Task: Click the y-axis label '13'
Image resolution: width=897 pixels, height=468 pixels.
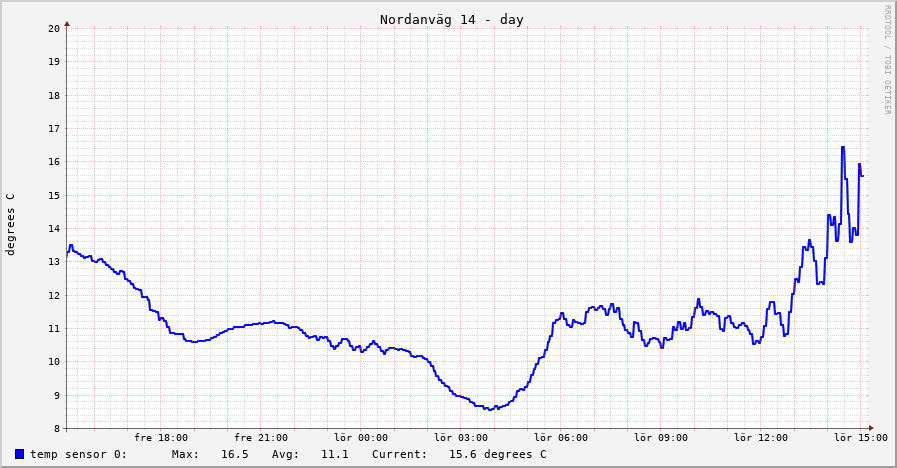Action: pos(54,262)
